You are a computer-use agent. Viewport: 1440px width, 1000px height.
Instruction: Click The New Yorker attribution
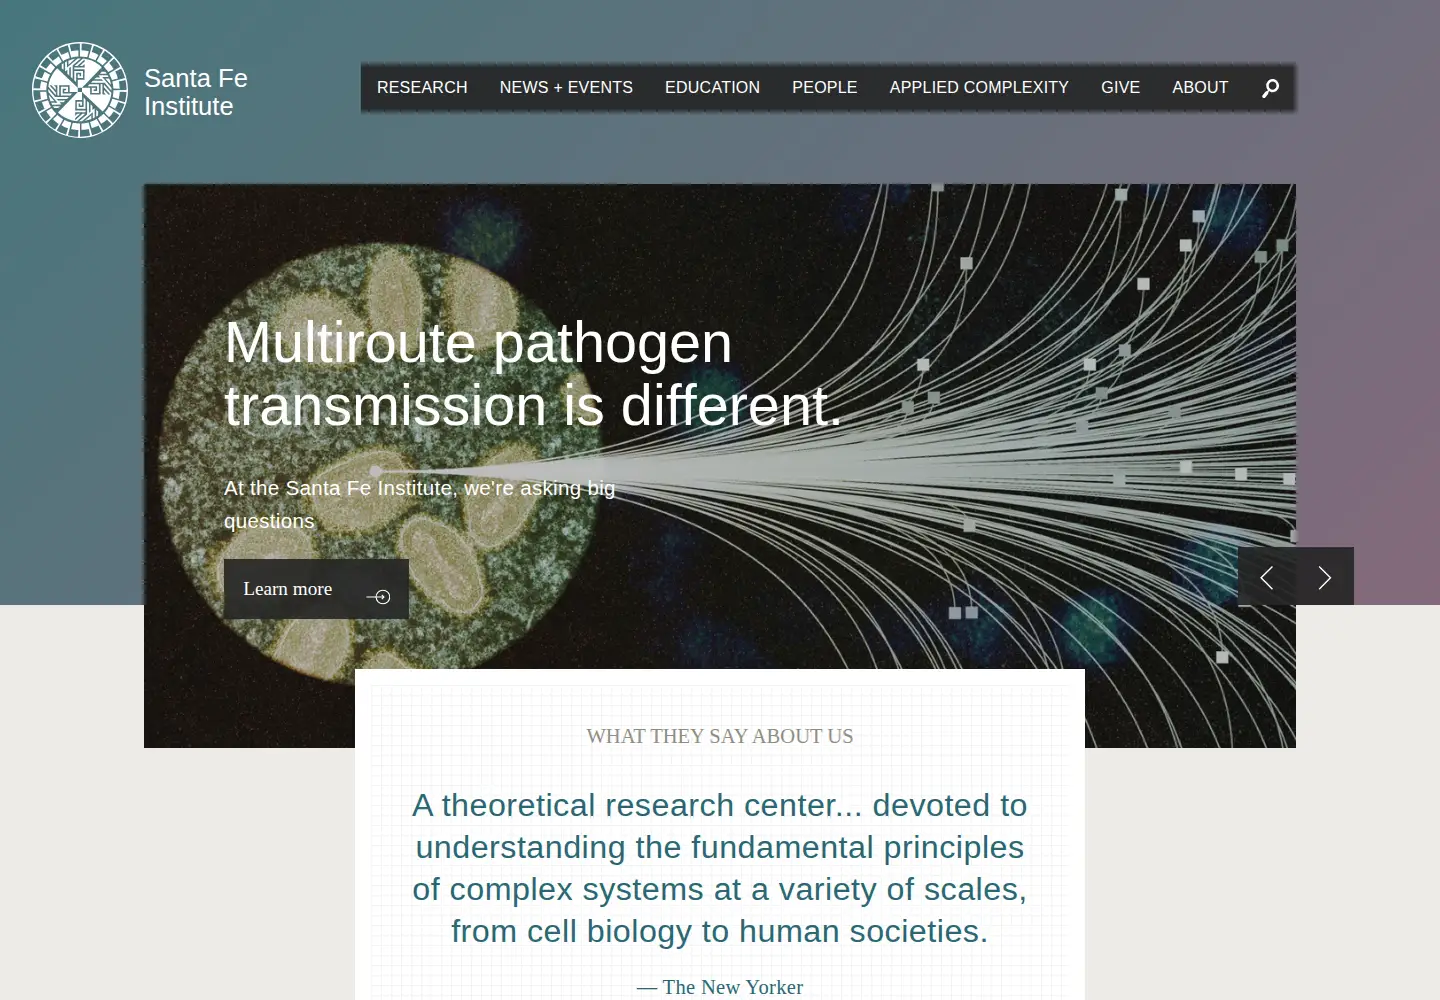(720, 987)
